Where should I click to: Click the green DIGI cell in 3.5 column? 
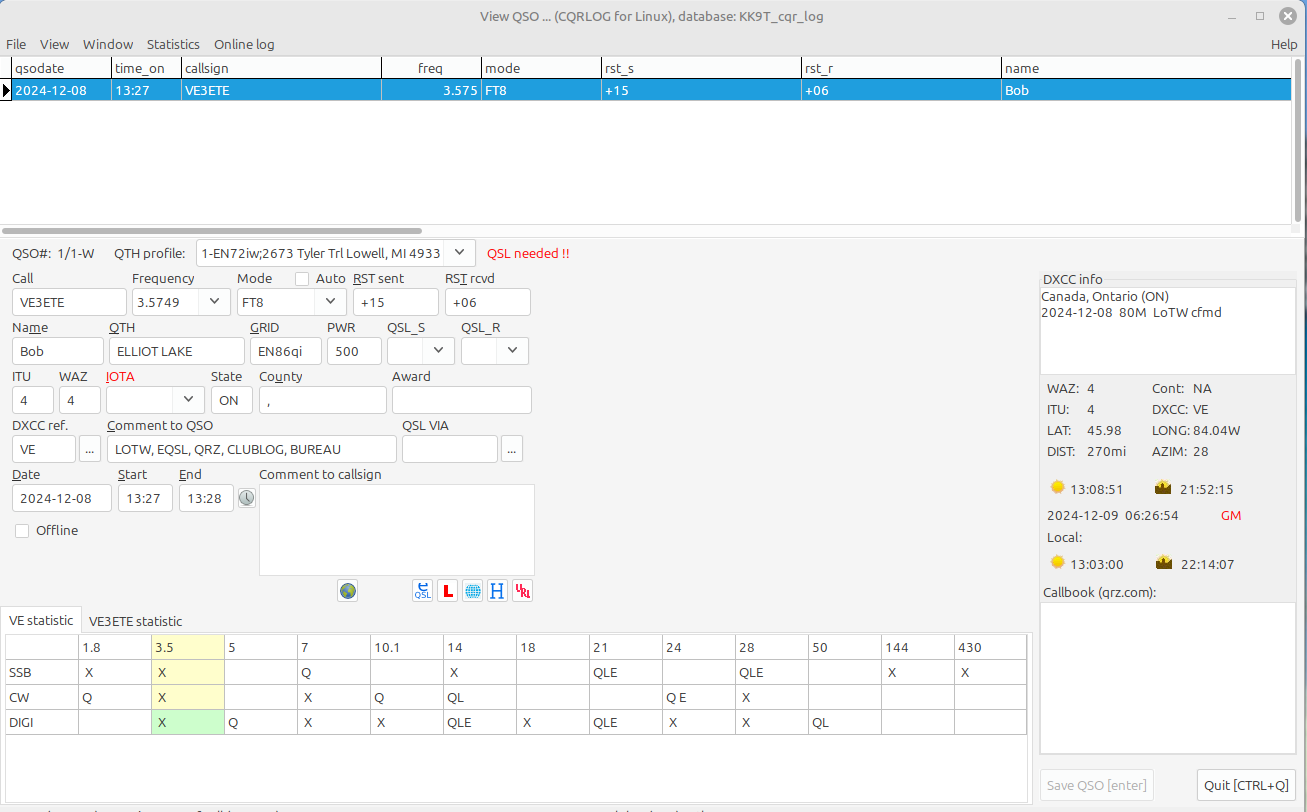click(188, 722)
